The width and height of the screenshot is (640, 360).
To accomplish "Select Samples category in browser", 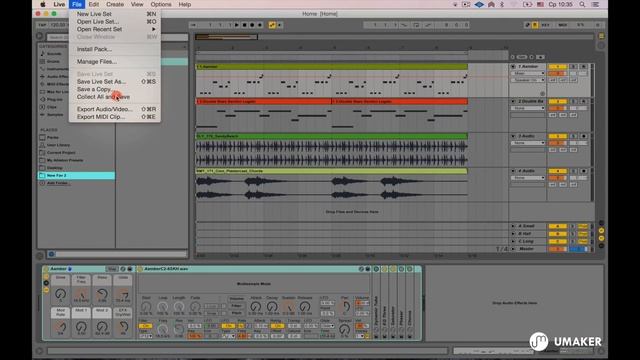I will 55,115.
